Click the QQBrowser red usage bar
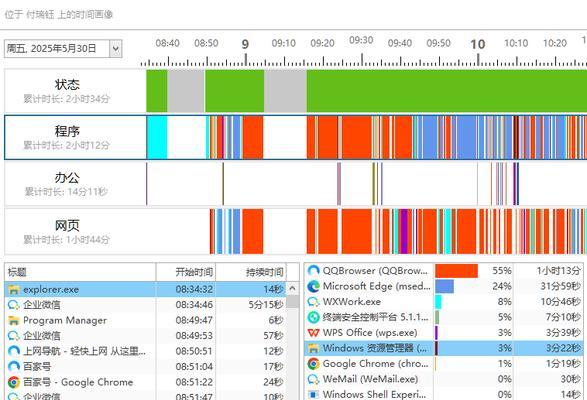 [456, 271]
